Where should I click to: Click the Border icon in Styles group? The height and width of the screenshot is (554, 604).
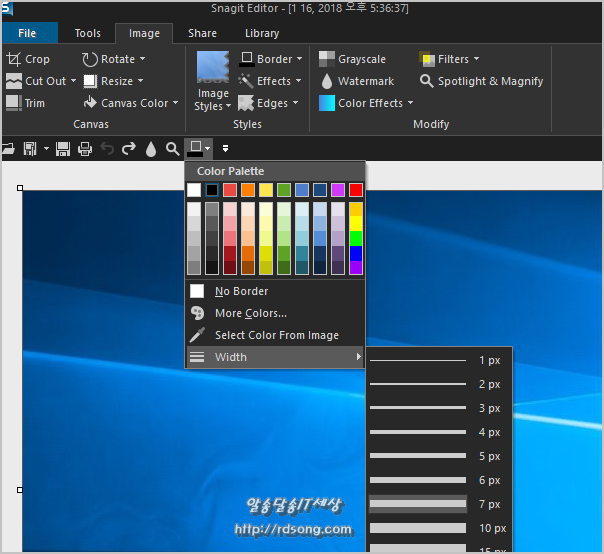(x=247, y=59)
